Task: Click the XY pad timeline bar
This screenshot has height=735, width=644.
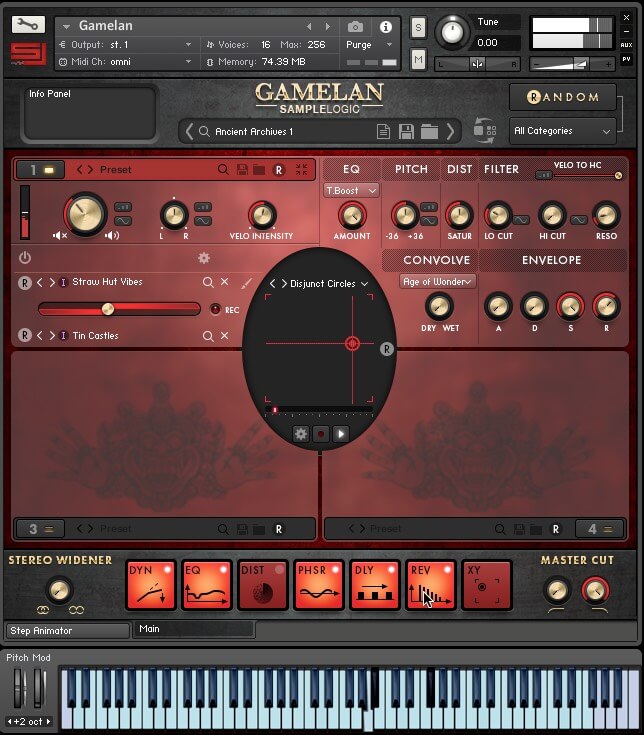Action: [x=319, y=410]
